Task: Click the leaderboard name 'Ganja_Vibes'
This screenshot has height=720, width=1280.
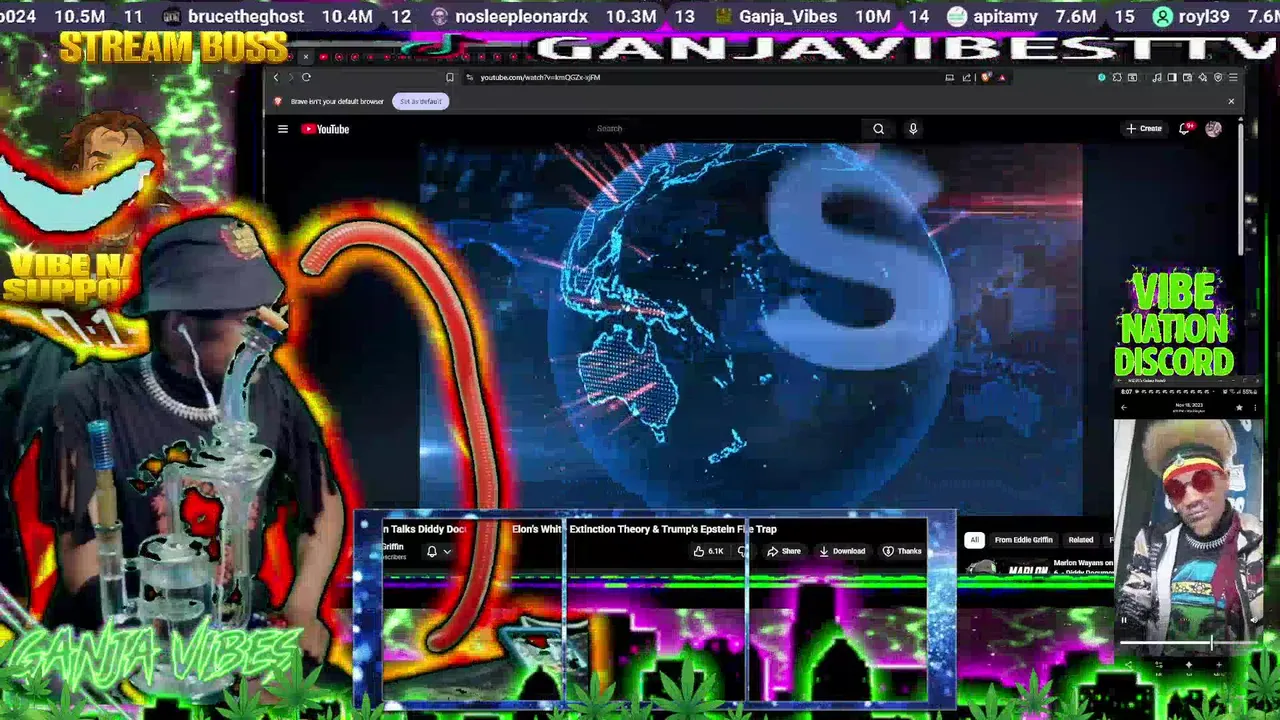Action: [788, 16]
